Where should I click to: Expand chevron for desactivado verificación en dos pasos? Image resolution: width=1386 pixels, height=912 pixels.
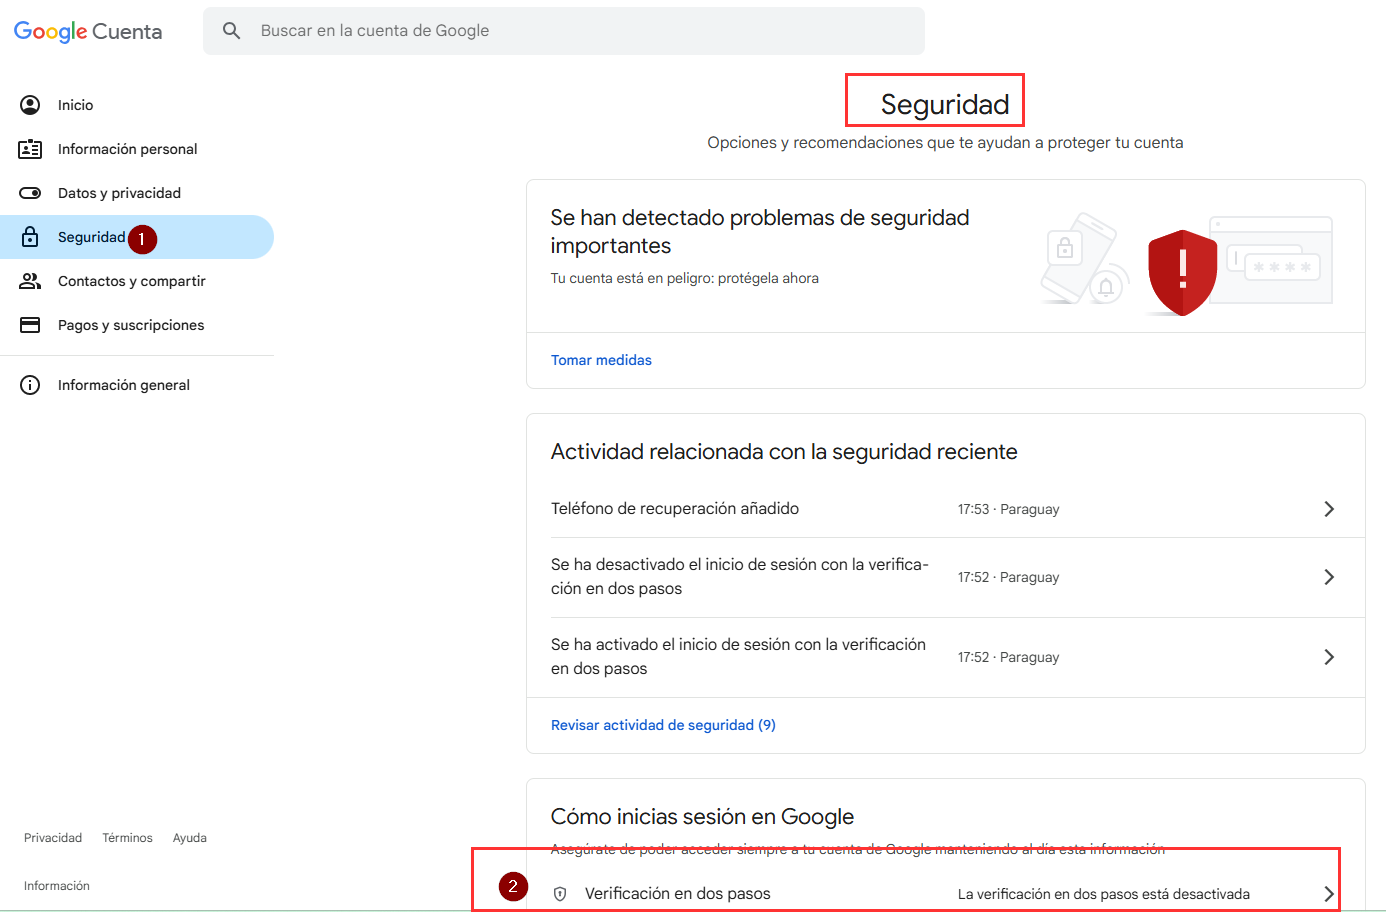[x=1329, y=577]
